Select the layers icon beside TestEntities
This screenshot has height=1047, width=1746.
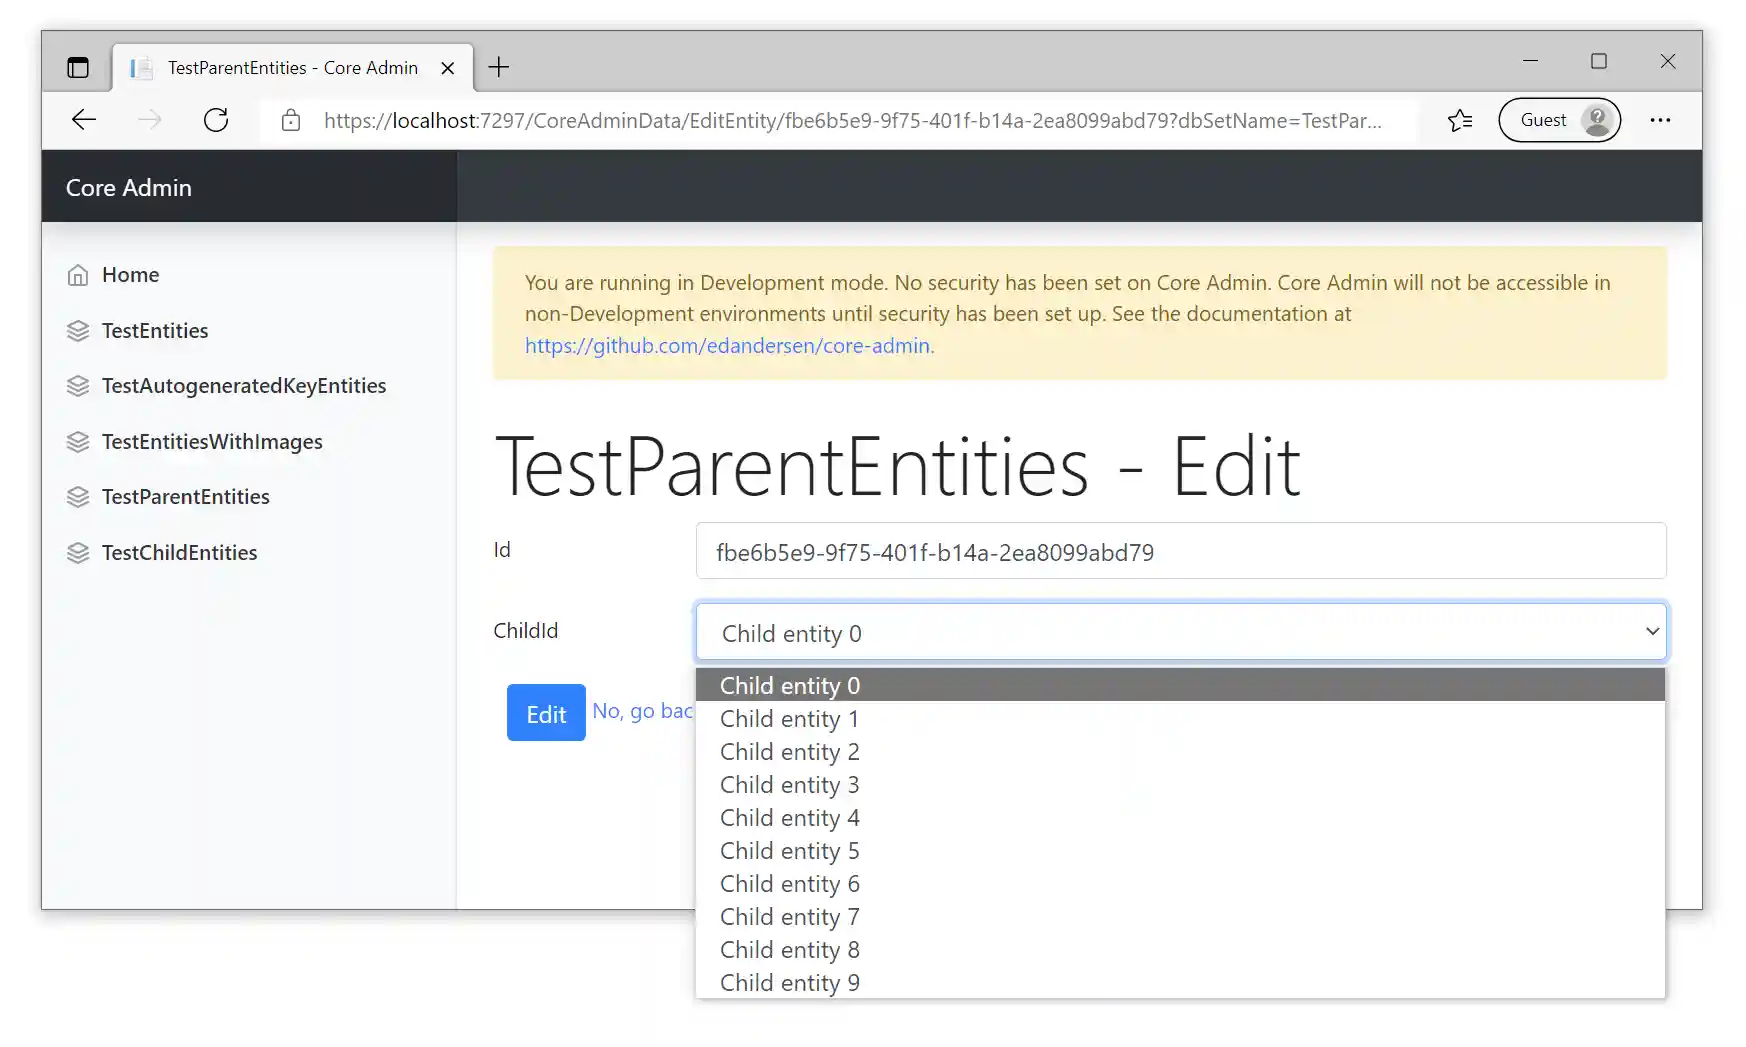click(x=79, y=330)
